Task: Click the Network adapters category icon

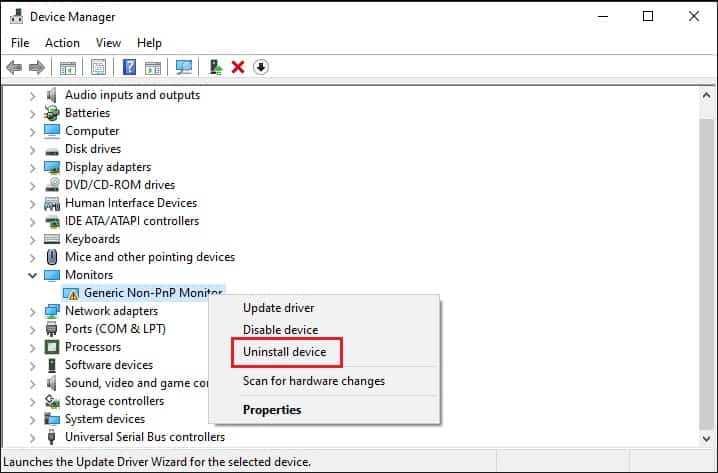Action: tap(52, 311)
